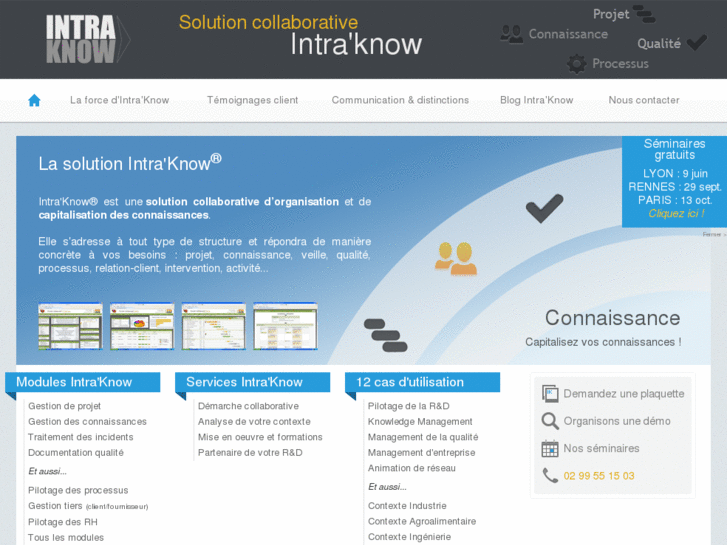Click Séminaires gratuits box title
The image size is (727, 545).
[675, 149]
